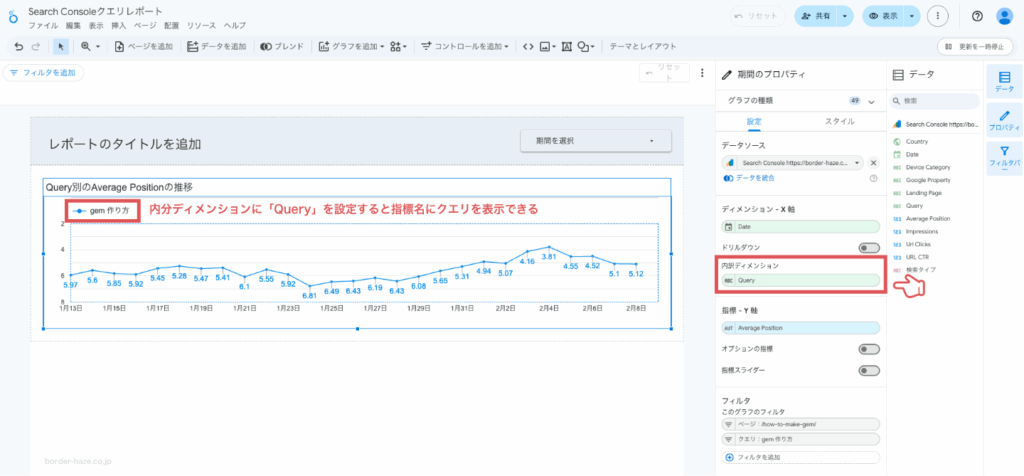Image resolution: width=1024 pixels, height=476 pixels.
Task: Click the zoom magnifier icon
Action: [x=86, y=46]
